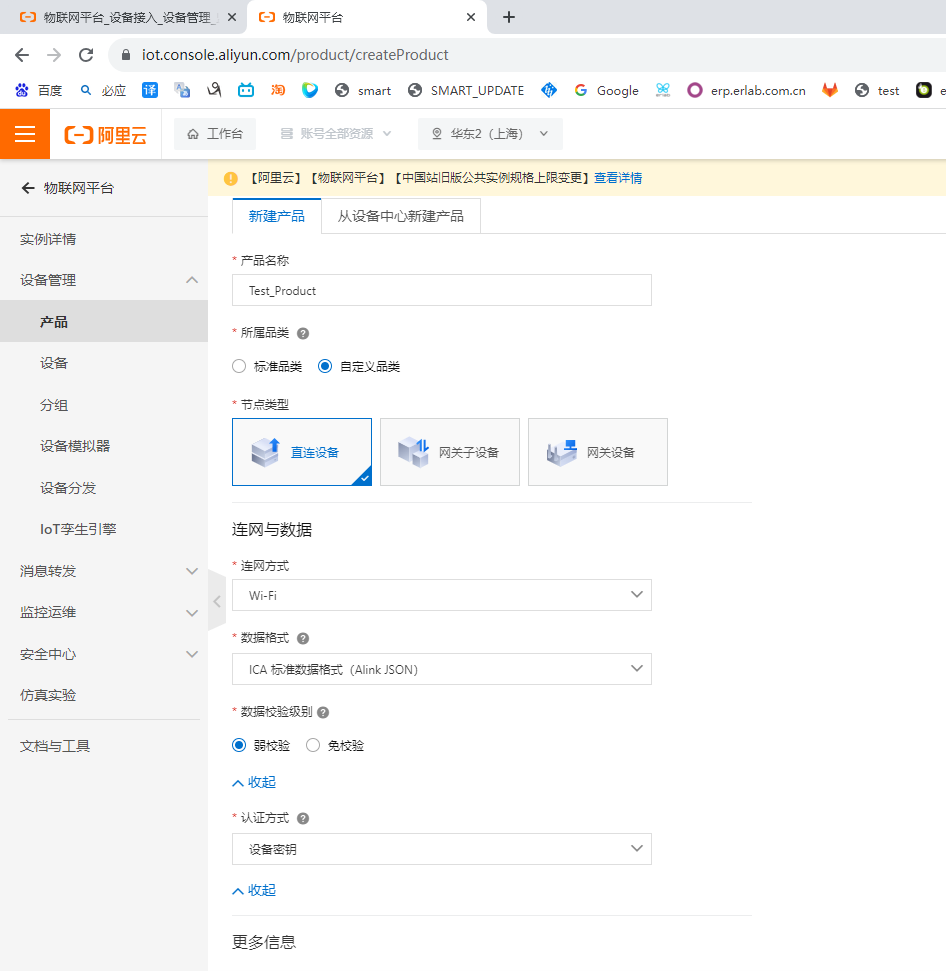Click the help icon beside 所属品类
The width and height of the screenshot is (946, 971).
[x=303, y=334]
